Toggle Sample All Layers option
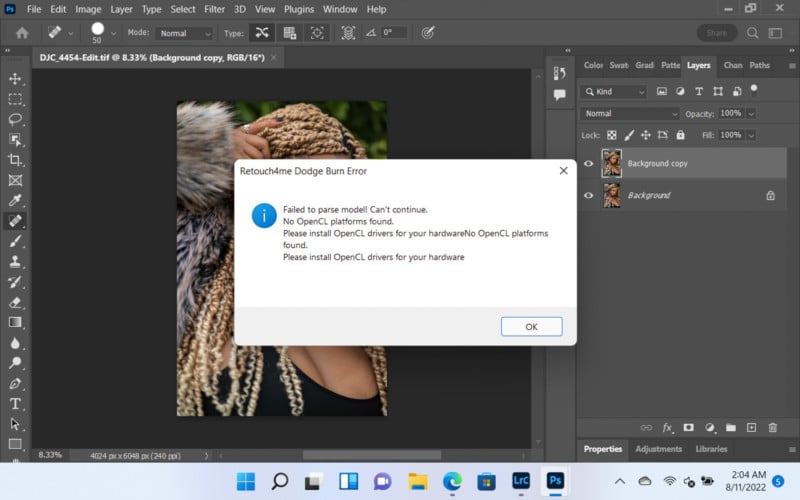800x500 pixels. pos(348,33)
